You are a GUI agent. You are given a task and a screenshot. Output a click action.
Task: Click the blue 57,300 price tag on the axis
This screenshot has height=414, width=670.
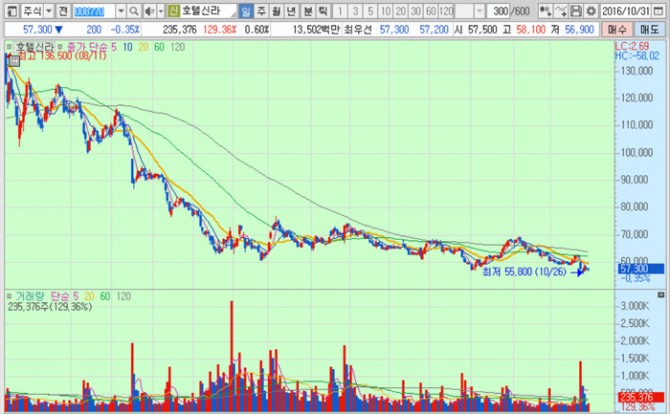[641, 269]
